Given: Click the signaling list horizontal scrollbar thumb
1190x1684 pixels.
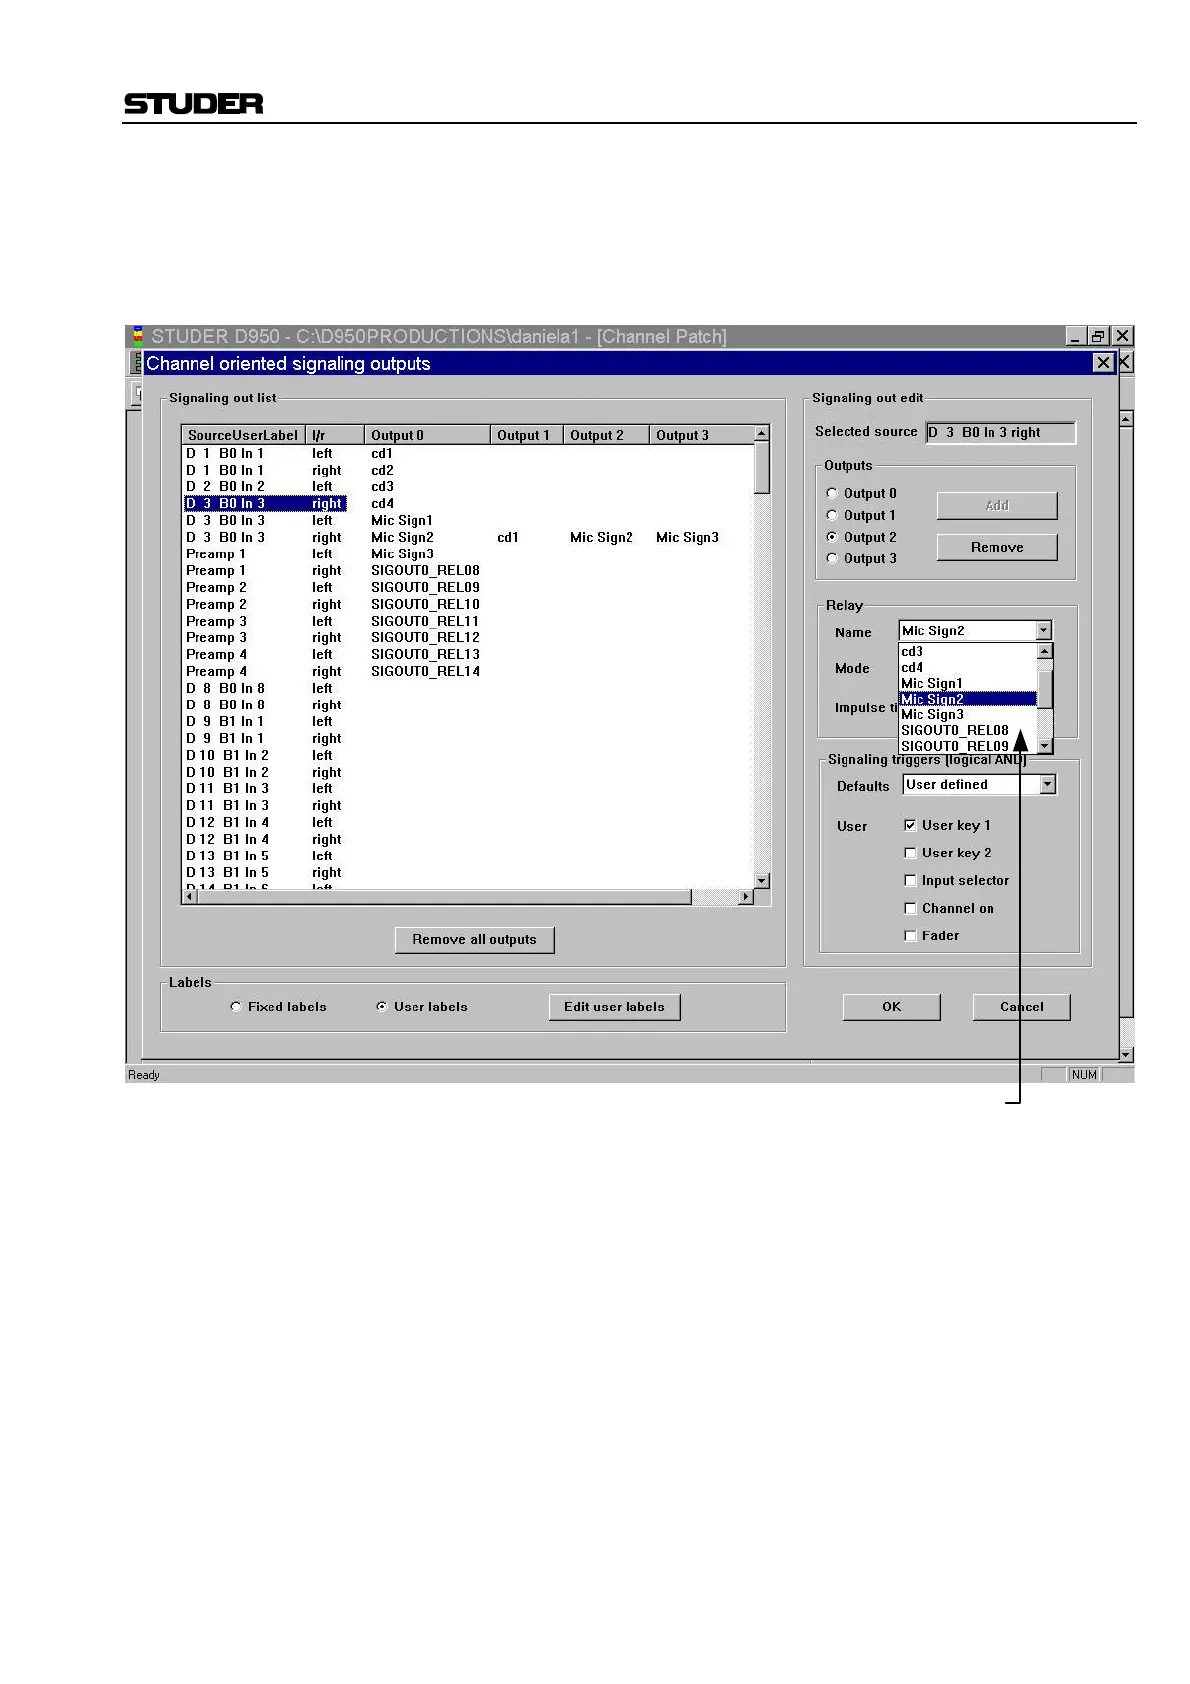Looking at the screenshot, I should click(445, 897).
